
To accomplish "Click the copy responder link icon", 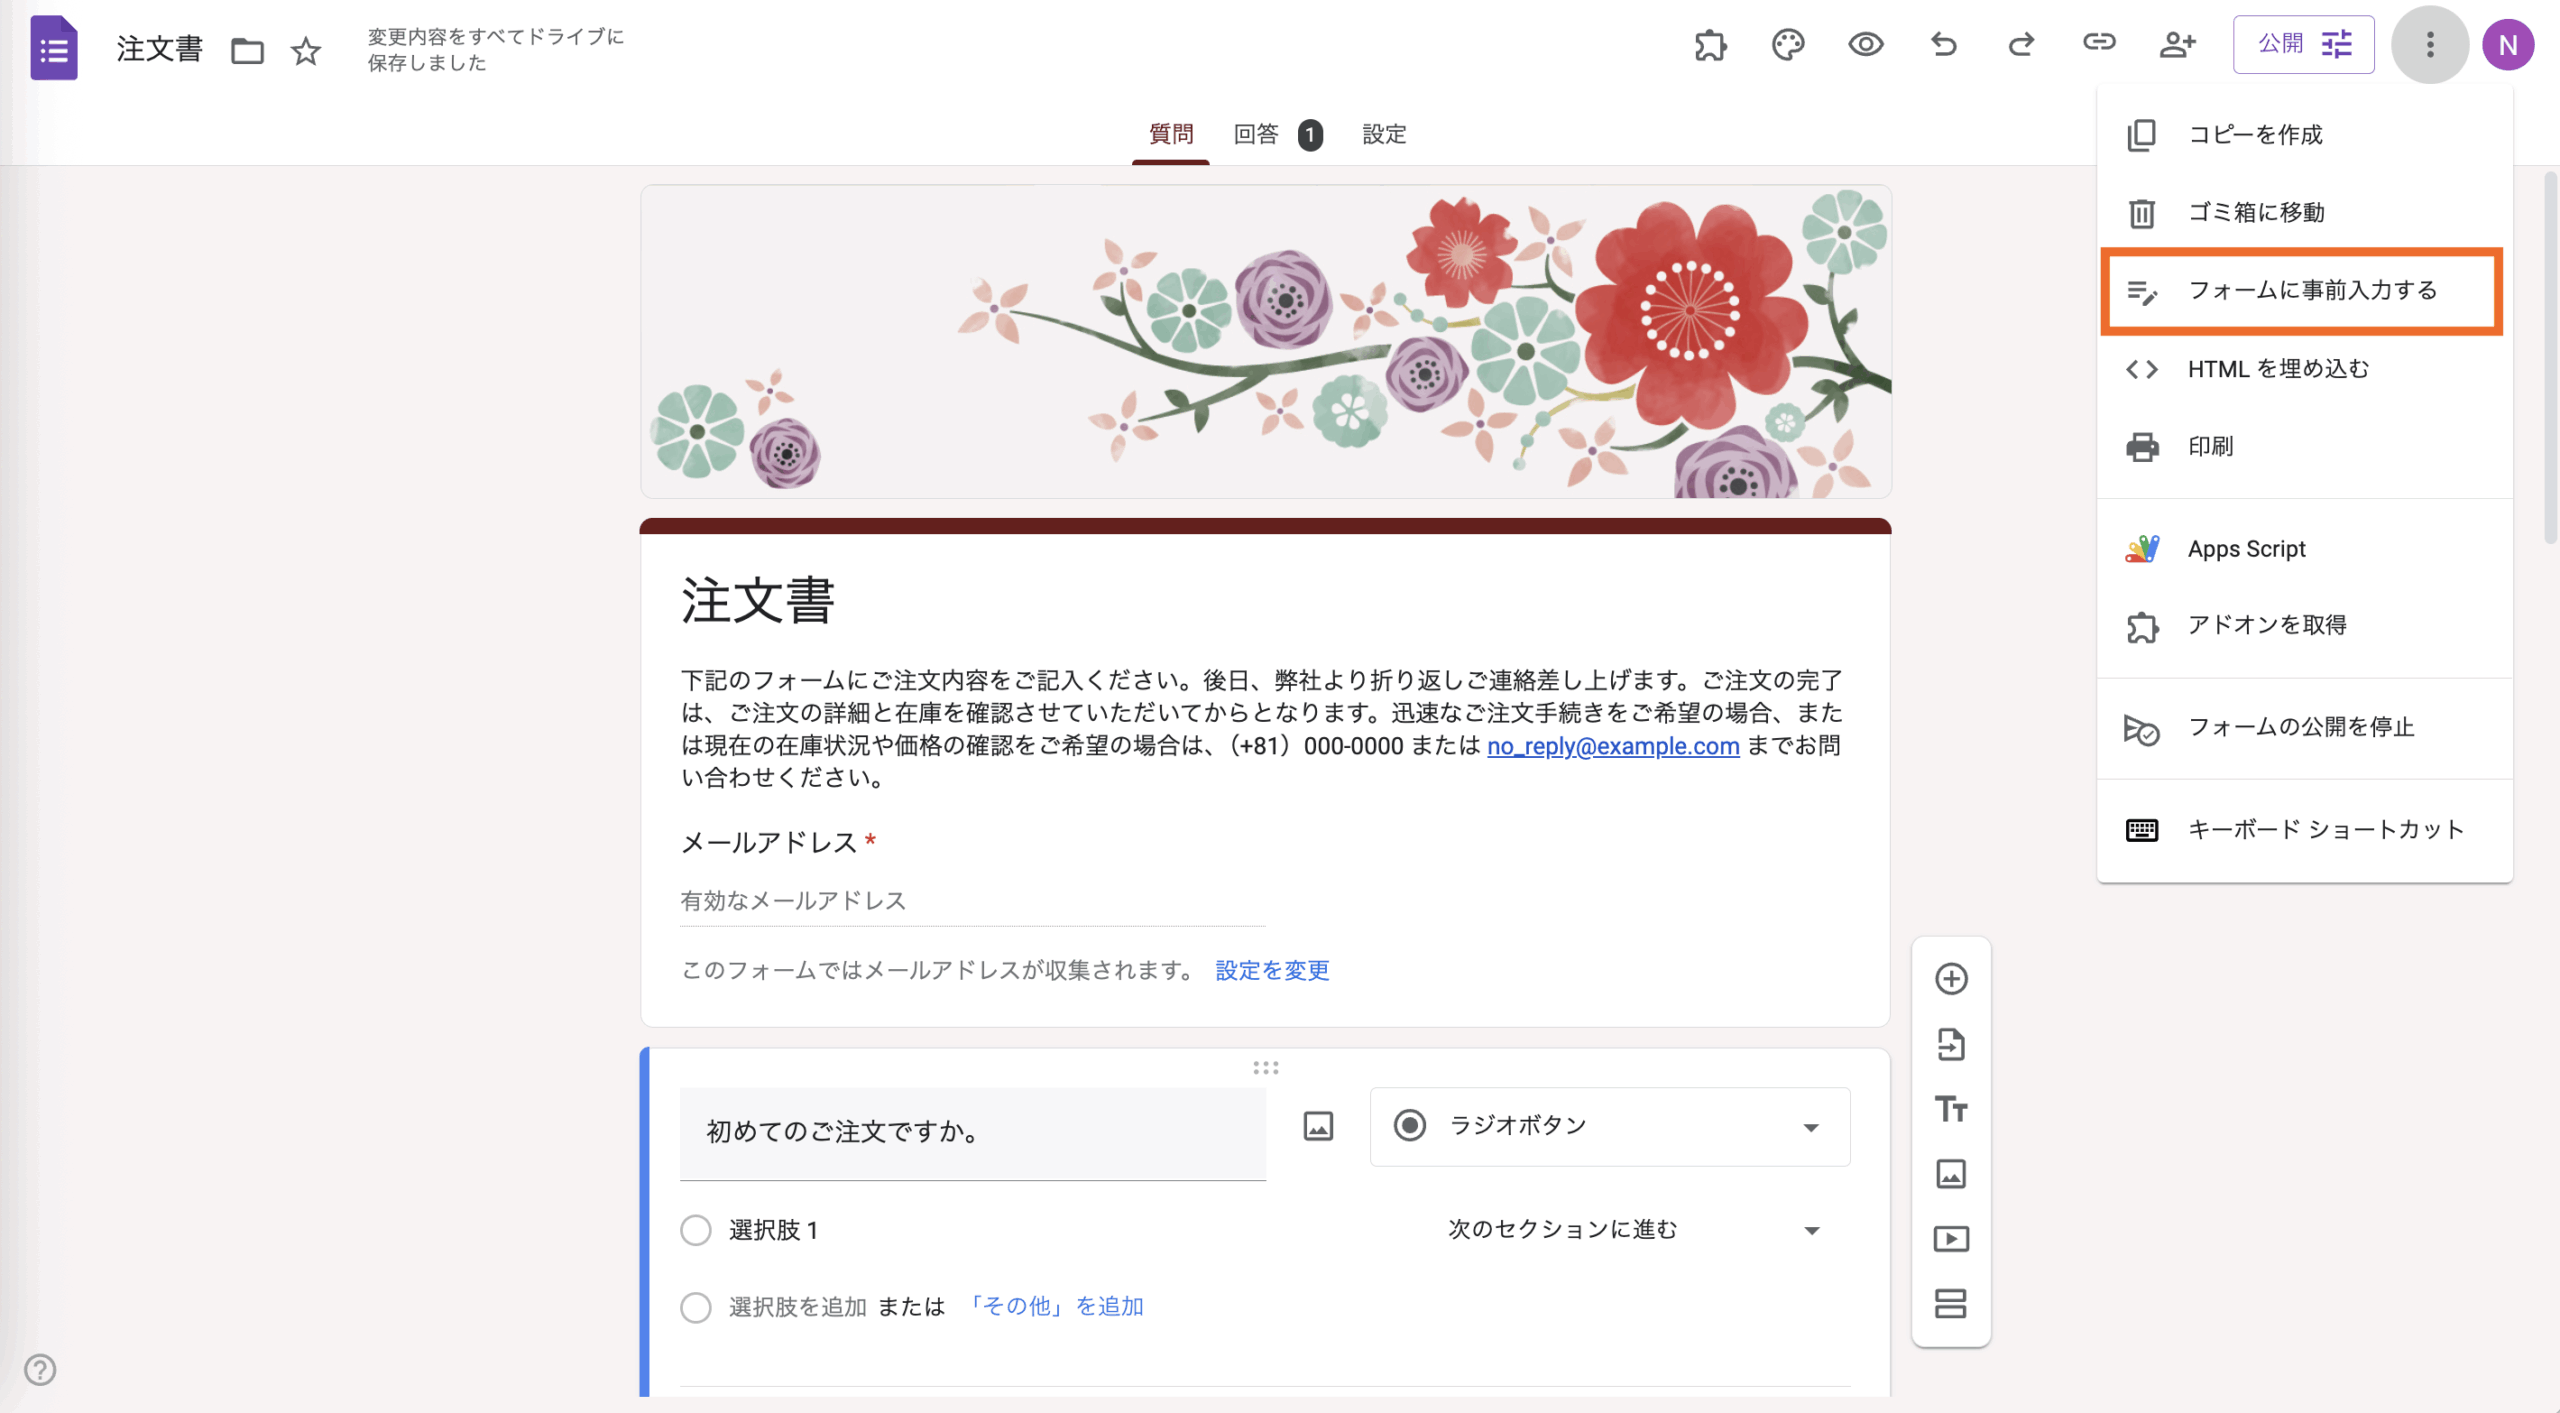I will pyautogui.click(x=2098, y=42).
